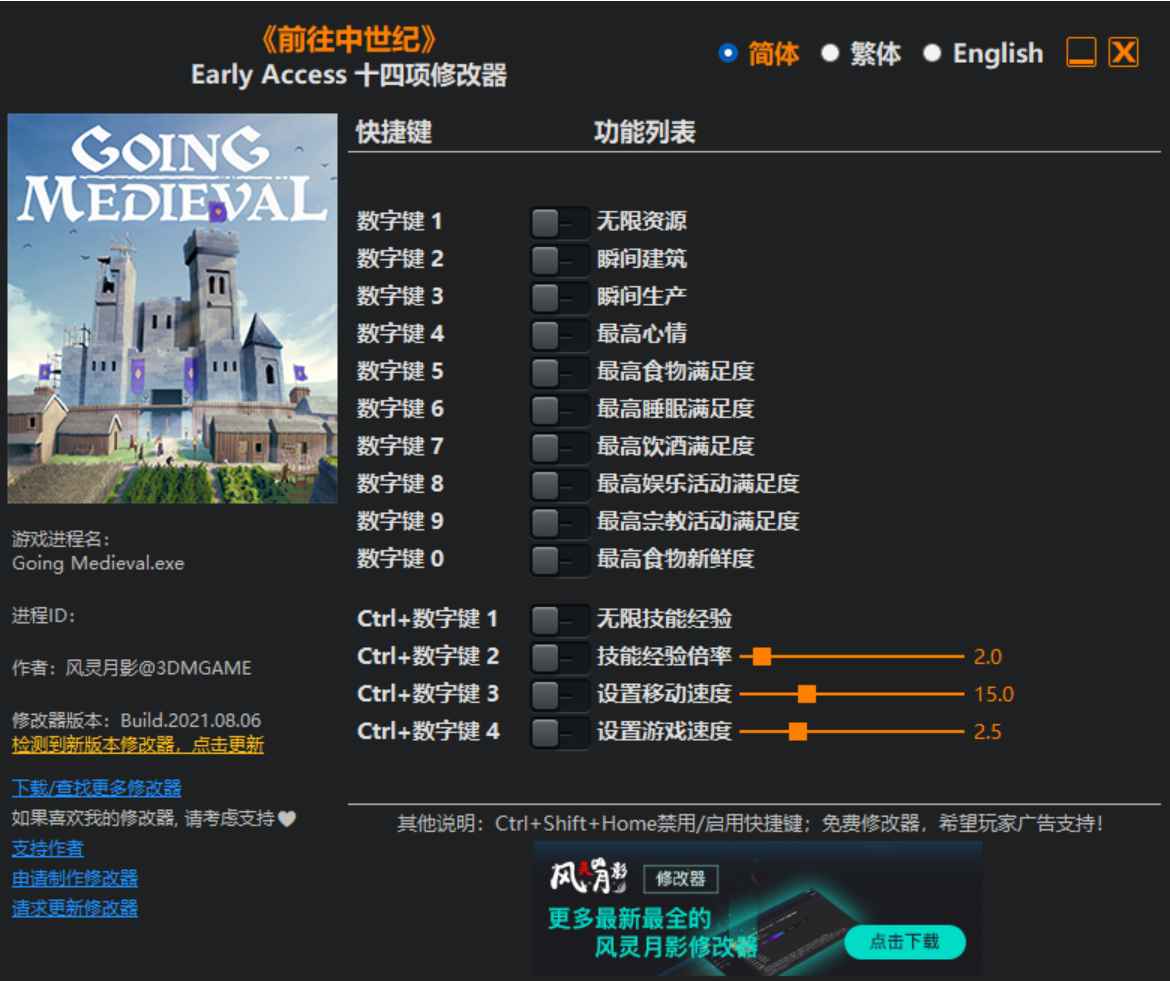Move the 设置移动速度 slider handle
Screen dimensions: 1170x981
(808, 694)
